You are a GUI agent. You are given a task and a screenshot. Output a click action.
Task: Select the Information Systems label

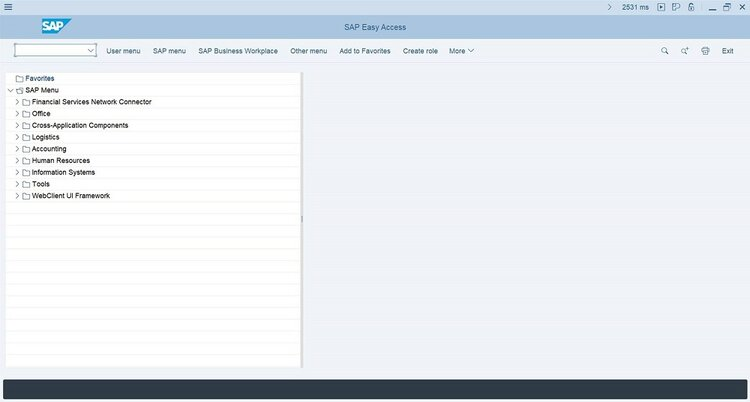tap(63, 172)
